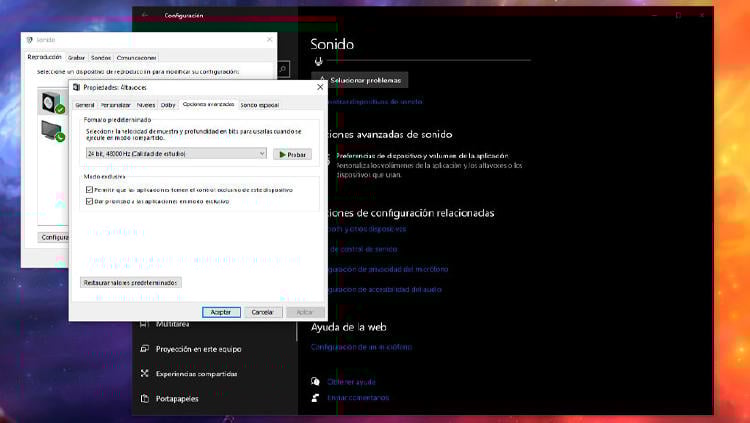Viewport: 750px width, 423px height.
Task: Click the microphone test level bar
Action: (429, 61)
